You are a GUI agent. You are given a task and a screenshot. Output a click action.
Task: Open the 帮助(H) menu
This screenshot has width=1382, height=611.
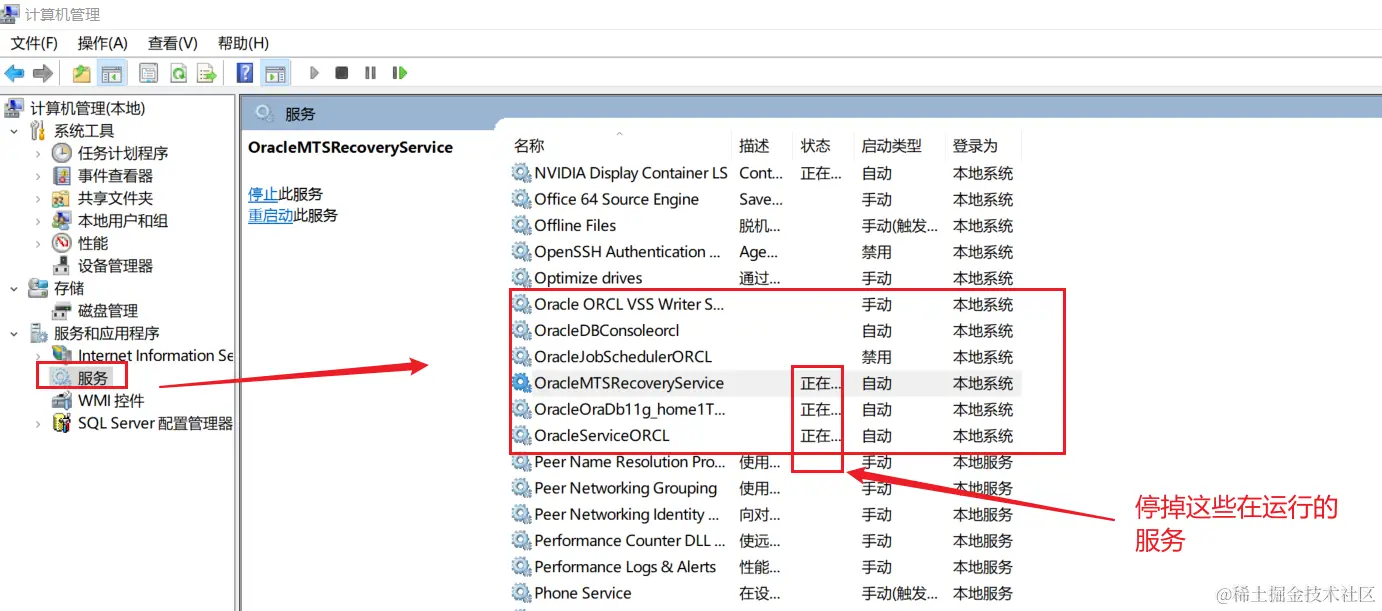point(243,43)
